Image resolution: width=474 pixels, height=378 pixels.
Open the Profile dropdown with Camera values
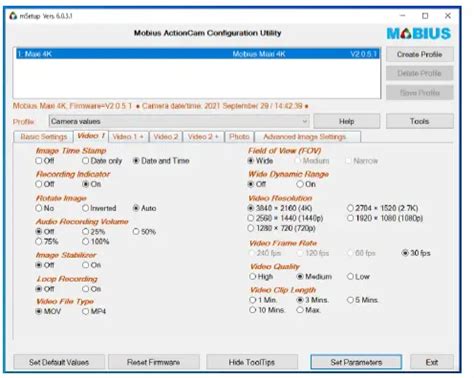(x=179, y=121)
